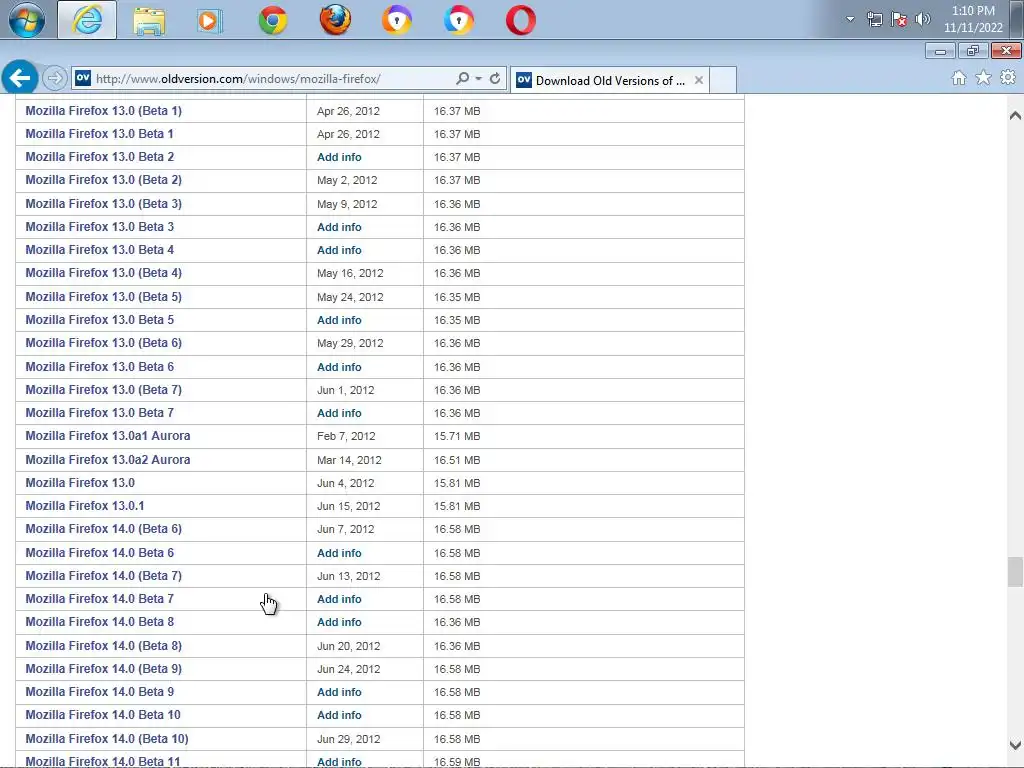Go to Home with the house icon
The image size is (1024, 768).
pyautogui.click(x=959, y=78)
